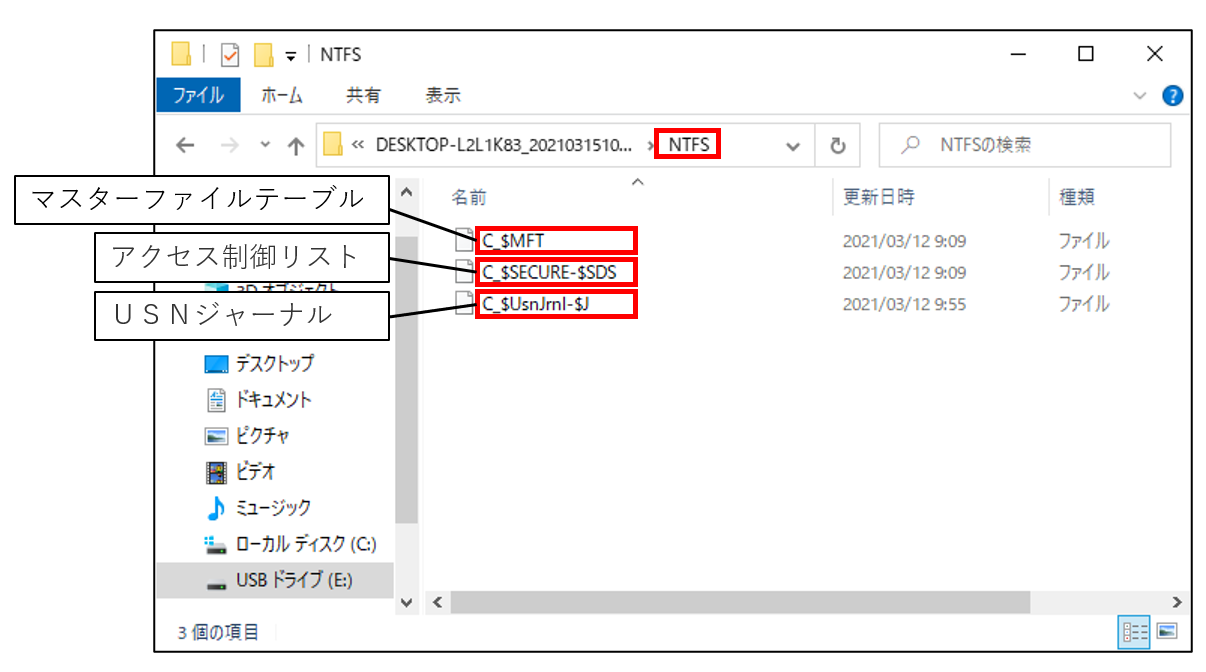Switch to large icons view layout

(x=1167, y=632)
